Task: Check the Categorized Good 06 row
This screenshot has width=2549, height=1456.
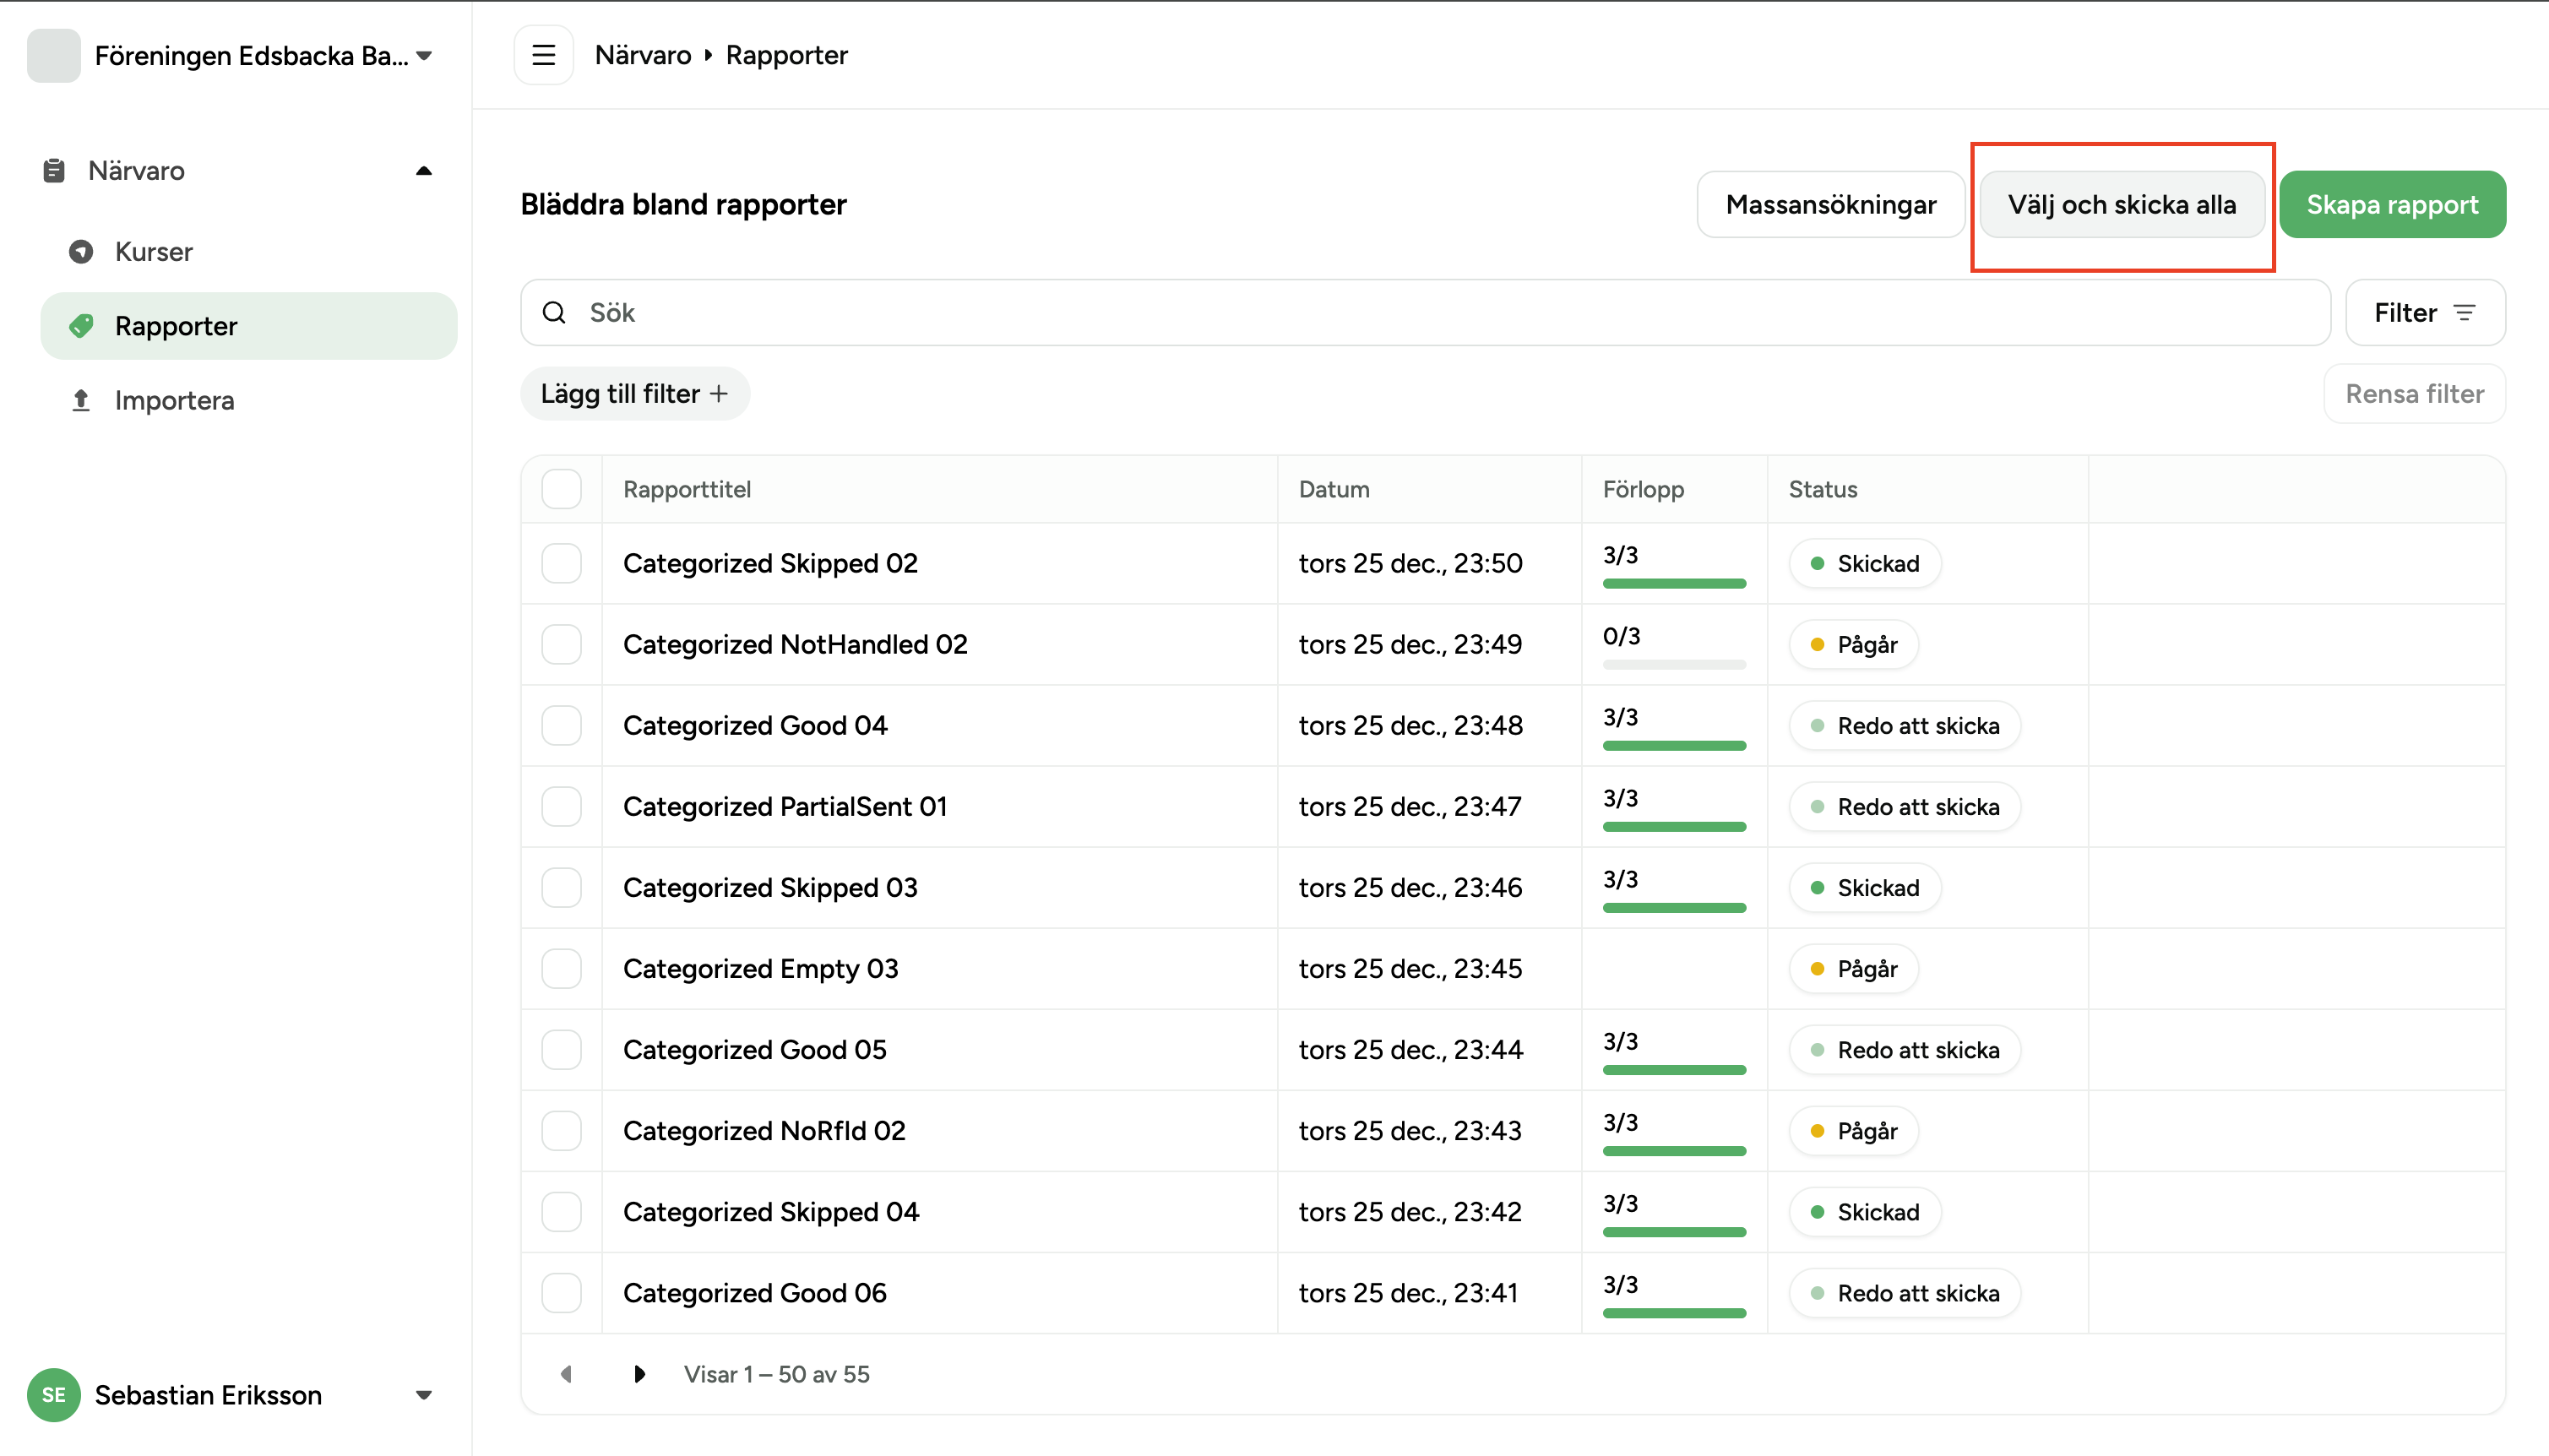Action: pyautogui.click(x=562, y=1293)
